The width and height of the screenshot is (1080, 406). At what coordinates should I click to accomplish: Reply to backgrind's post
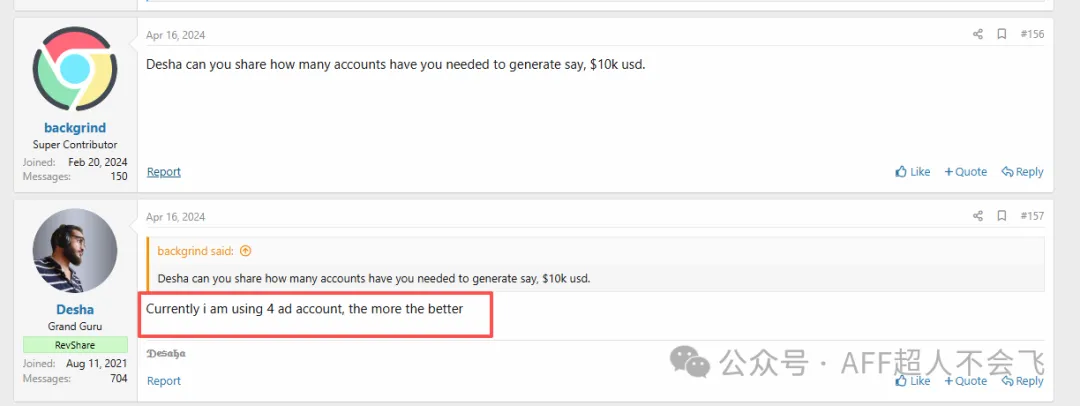pyautogui.click(x=1022, y=172)
